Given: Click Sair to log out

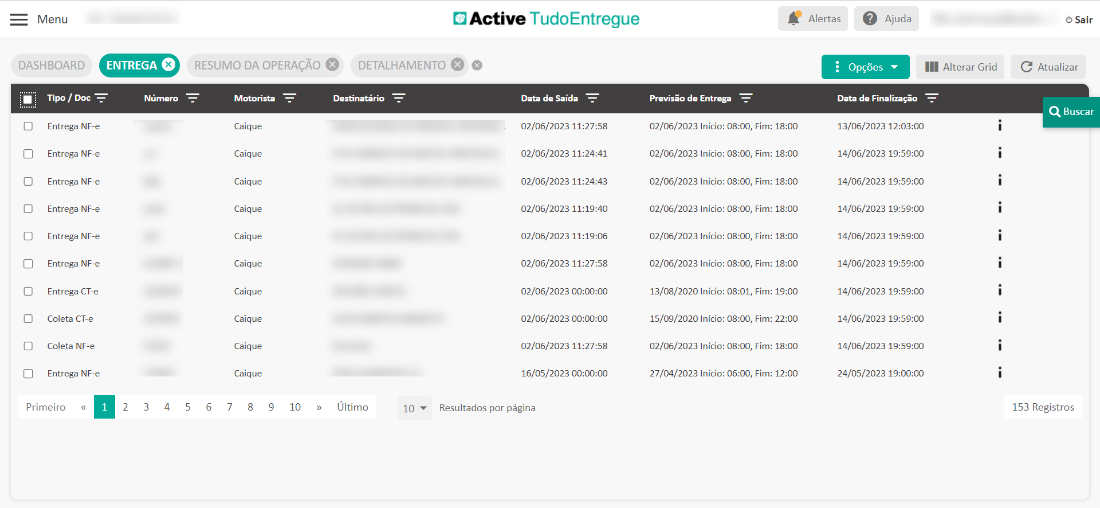Looking at the screenshot, I should tap(1079, 20).
